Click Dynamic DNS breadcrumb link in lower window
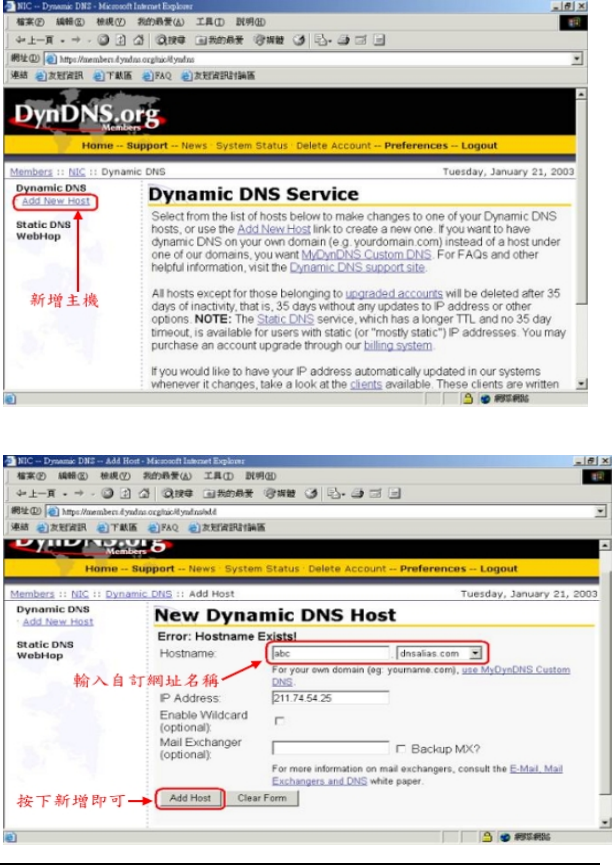Screen dimensions: 612x865 pyautogui.click(x=139, y=594)
